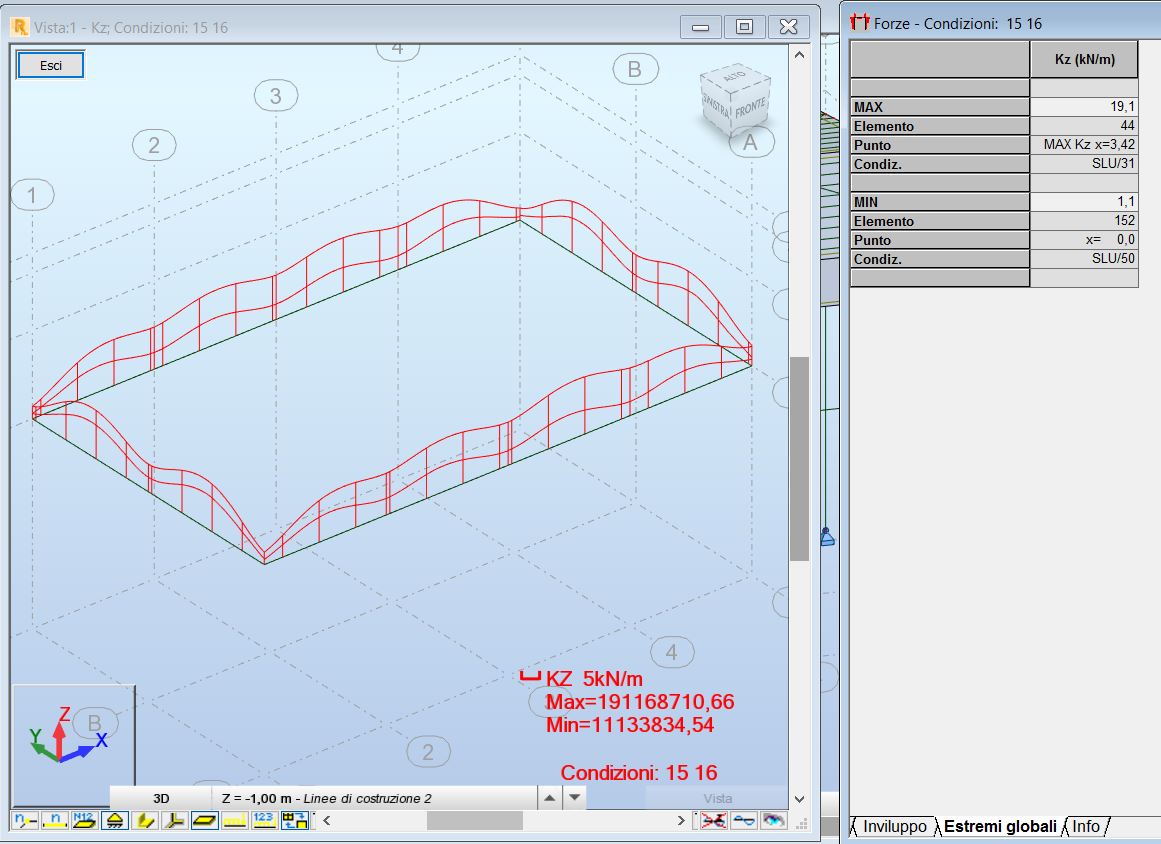This screenshot has width=1161, height=844.
Task: Toggle the glasses view filter icon
Action: (744, 820)
